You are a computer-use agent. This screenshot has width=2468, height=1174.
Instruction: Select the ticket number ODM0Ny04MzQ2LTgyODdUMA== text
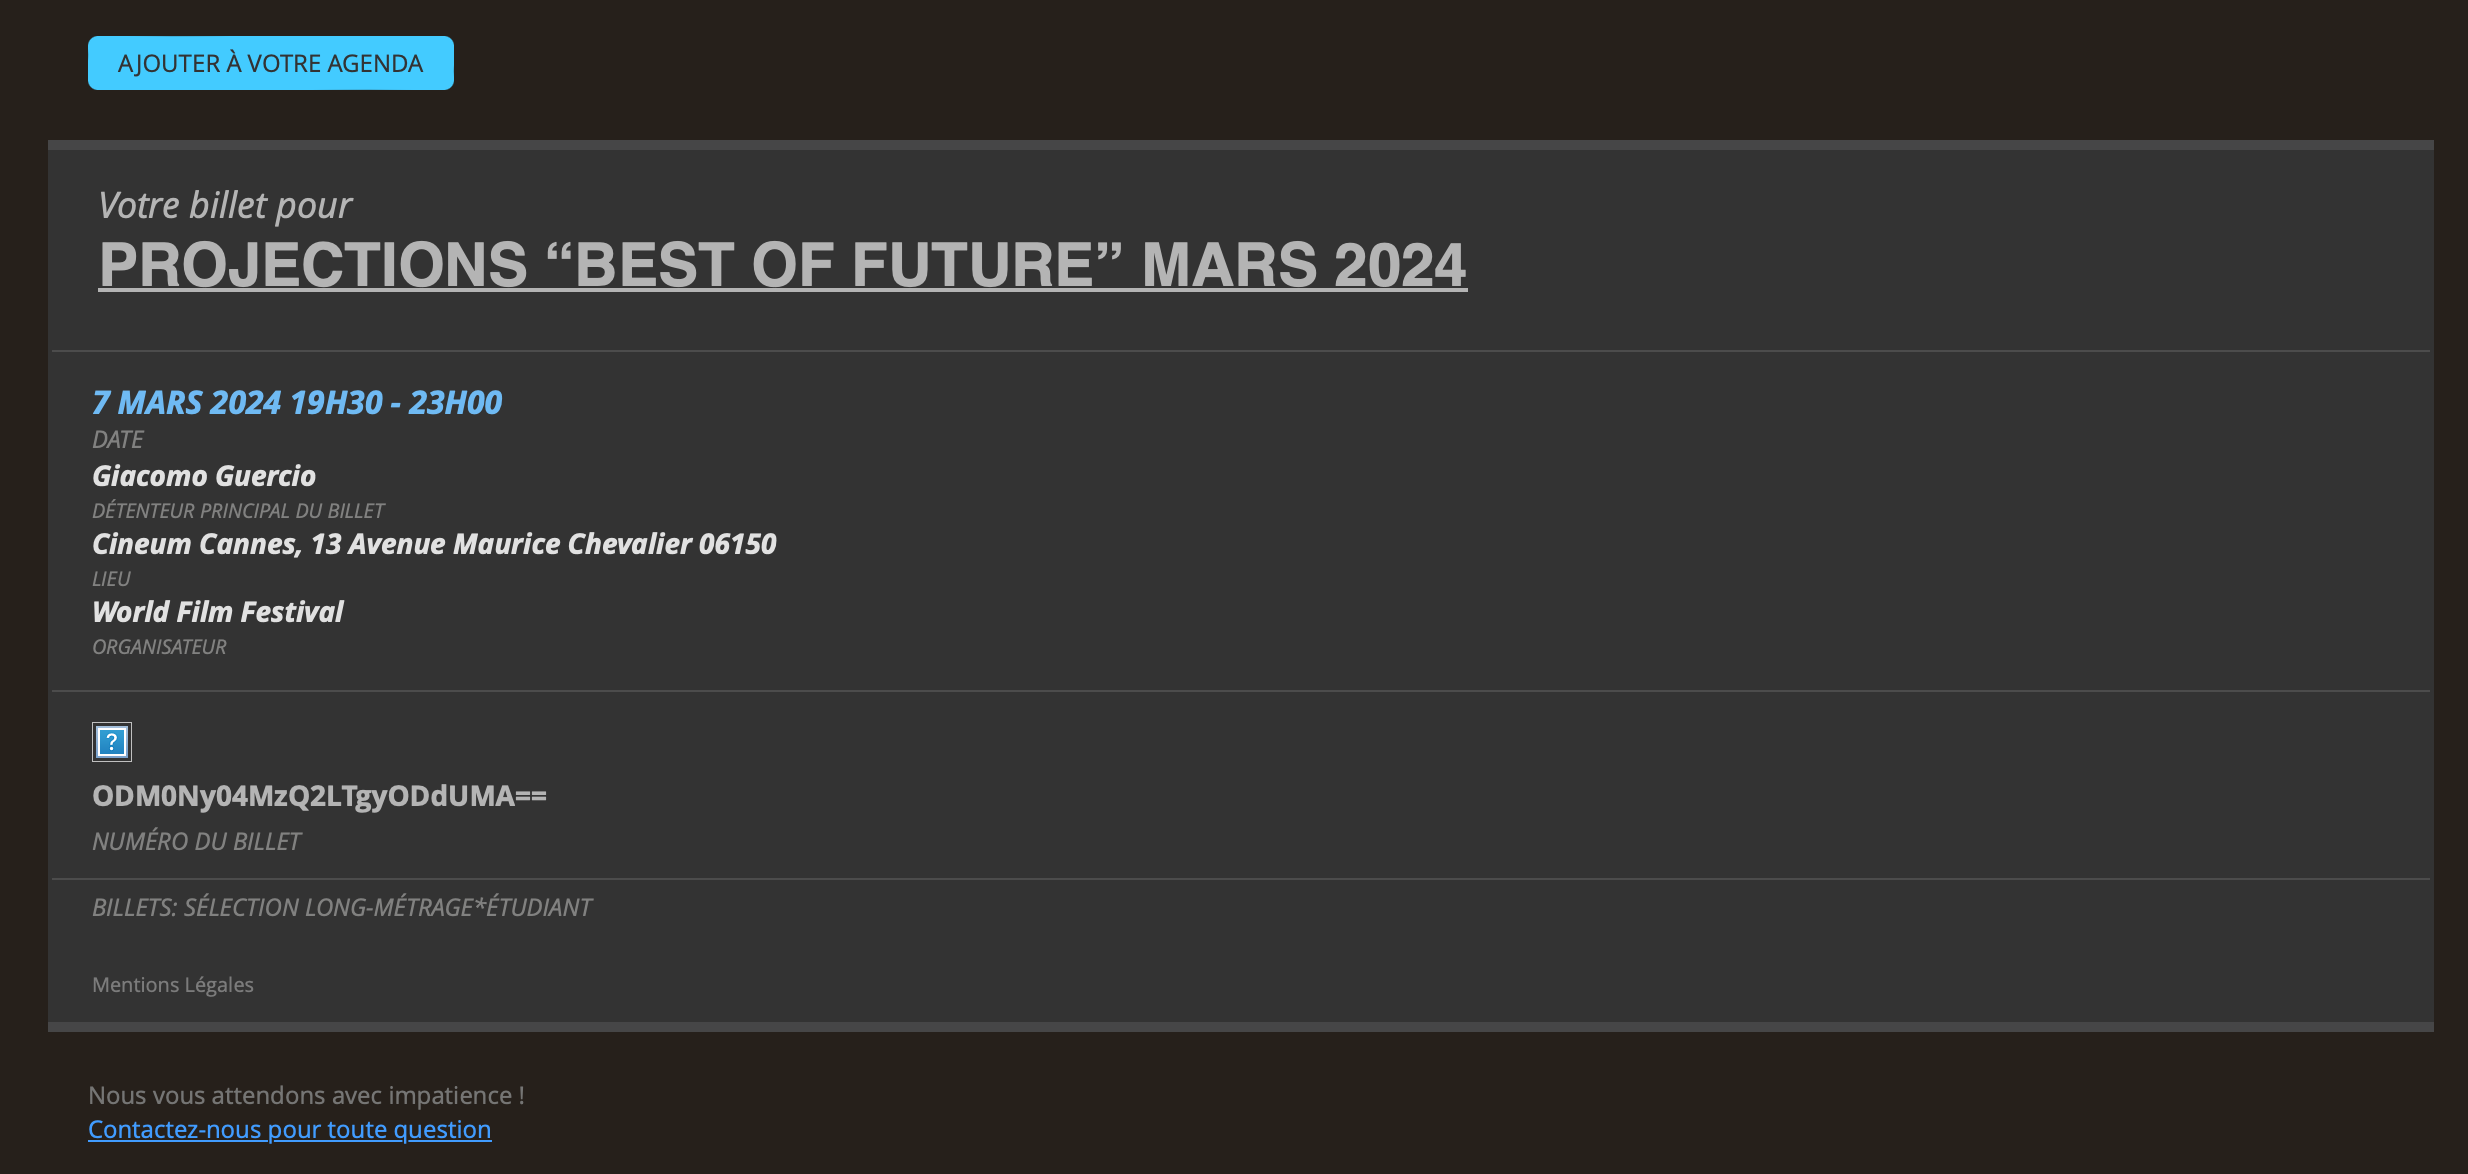[x=320, y=796]
